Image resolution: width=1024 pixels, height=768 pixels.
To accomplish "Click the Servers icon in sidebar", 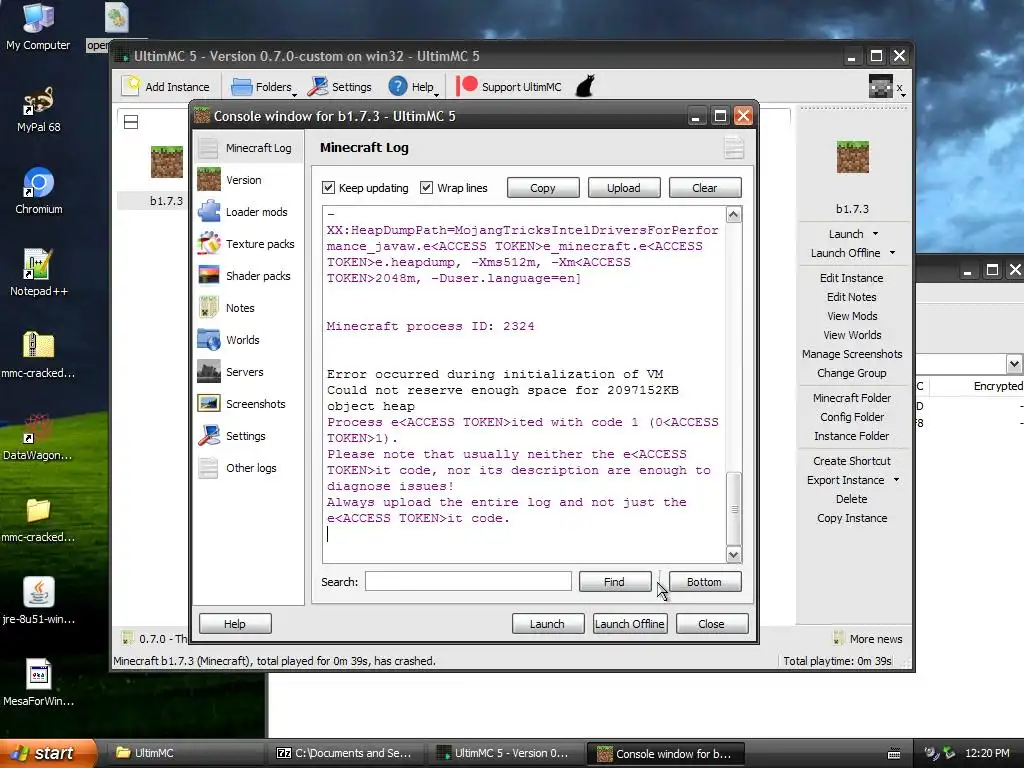I will coord(209,372).
